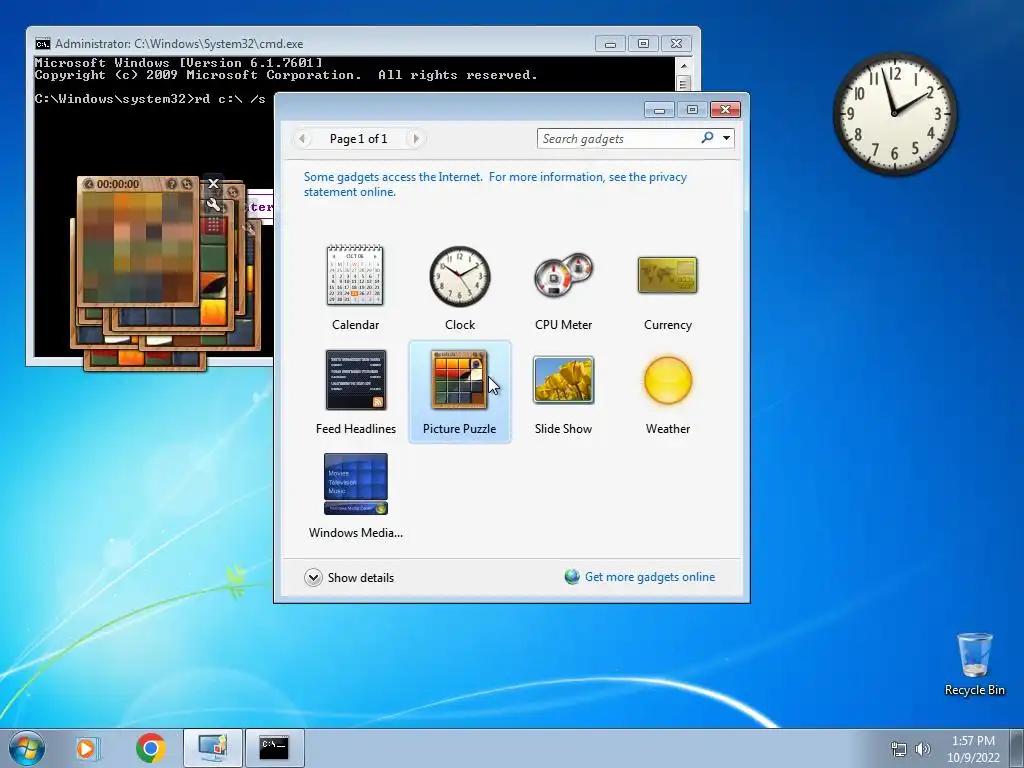Expand Show details chevron
1024x768 pixels.
(313, 577)
